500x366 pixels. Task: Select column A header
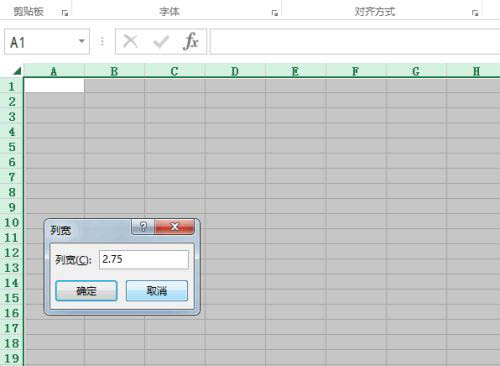tap(54, 71)
